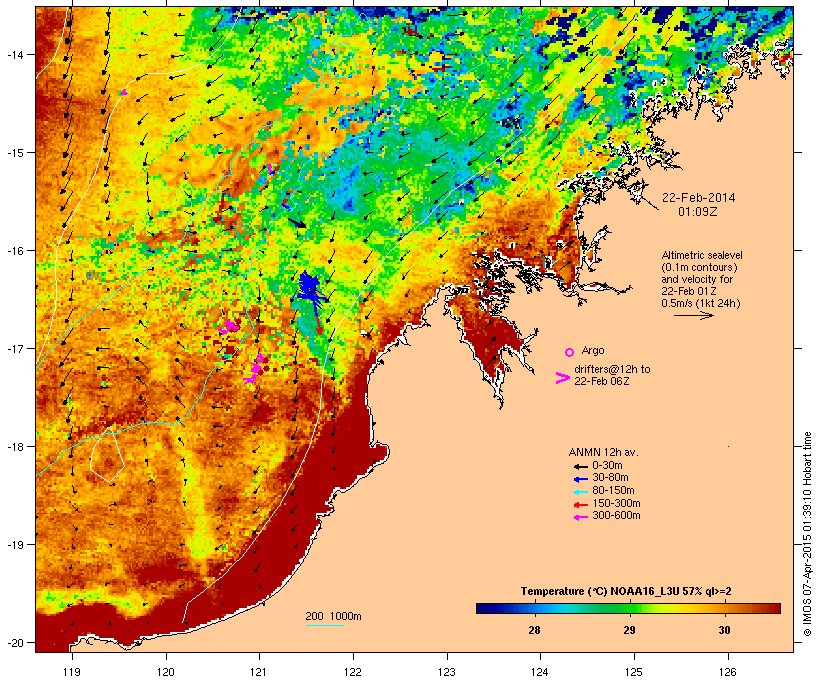
Task: Click the blue 30-80m legend arrow
Action: point(580,479)
